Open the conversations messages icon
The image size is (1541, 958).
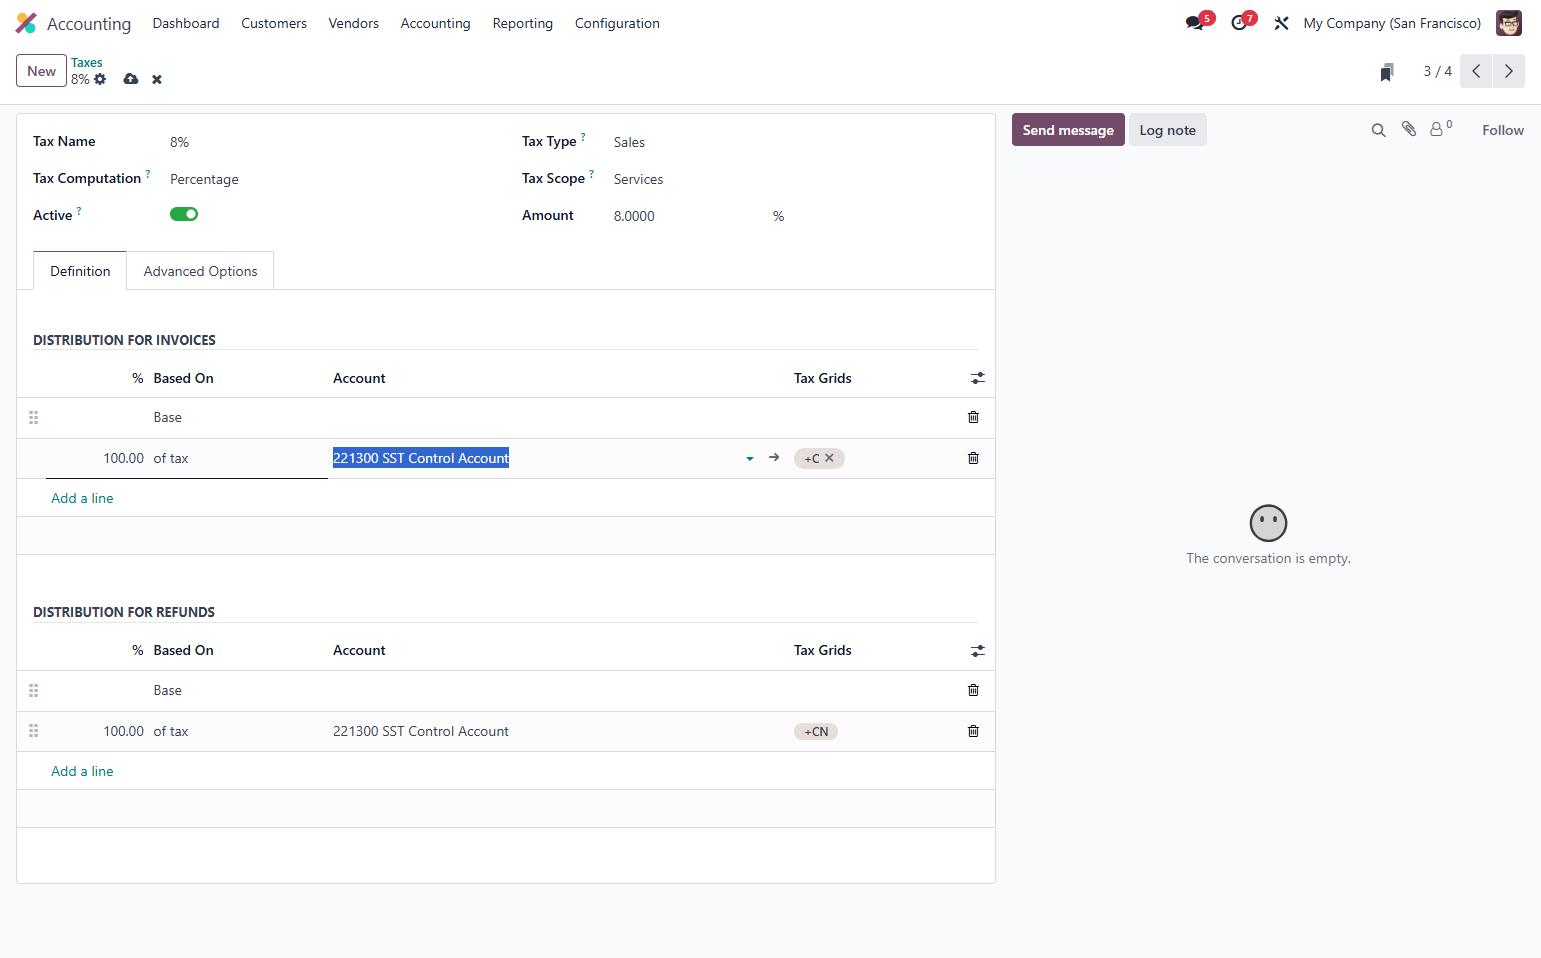coord(1195,23)
